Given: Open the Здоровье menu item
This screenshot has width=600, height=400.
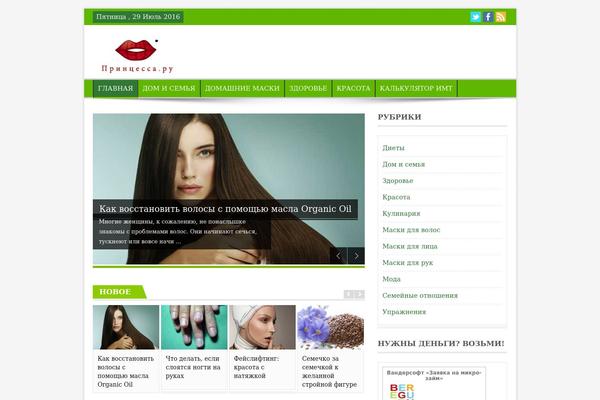Looking at the screenshot, I should [x=308, y=88].
